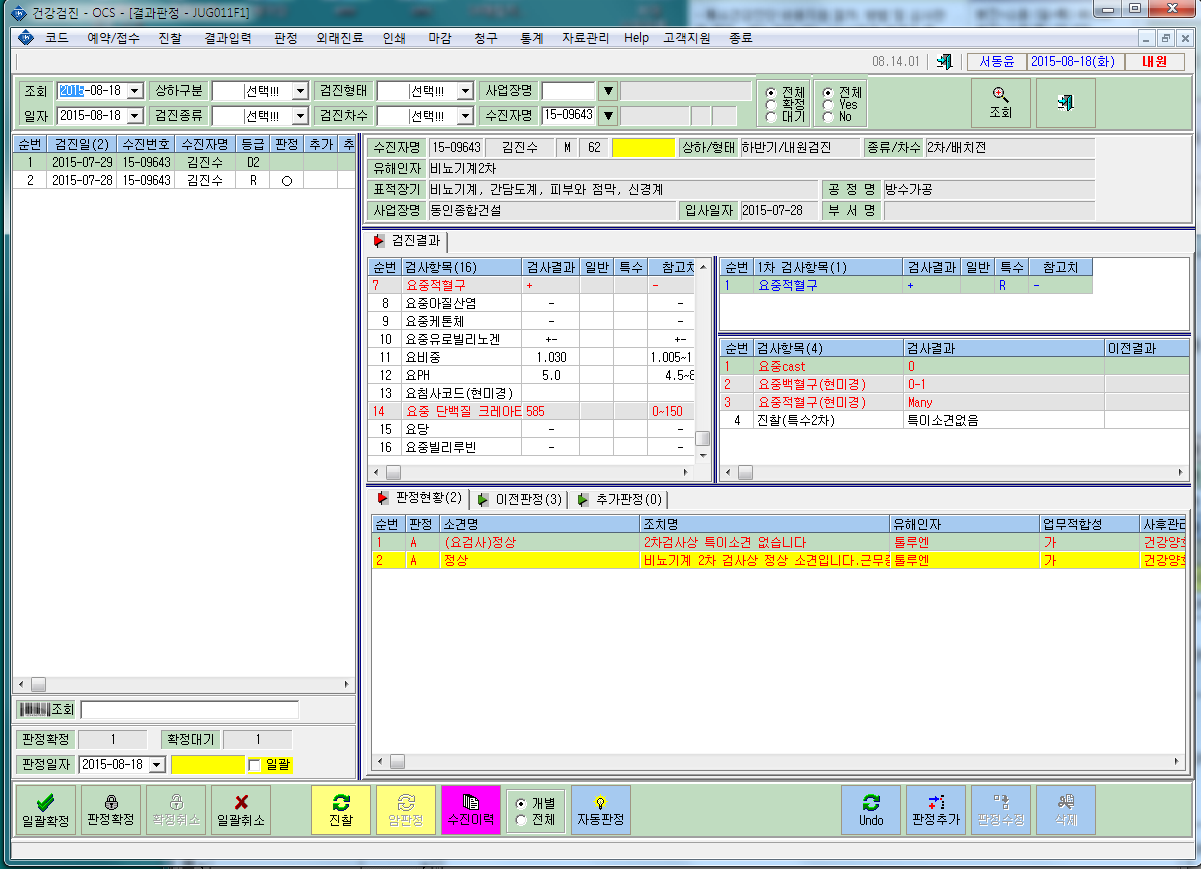Open the 판정일자 date dropdown

click(156, 765)
